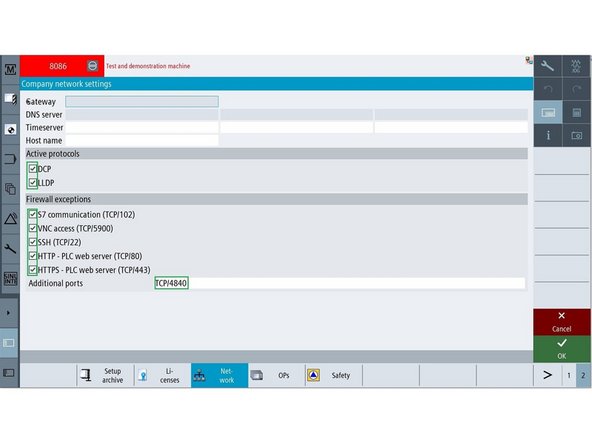
Task: Open the Setup archive softkey
Action: (x=105, y=375)
